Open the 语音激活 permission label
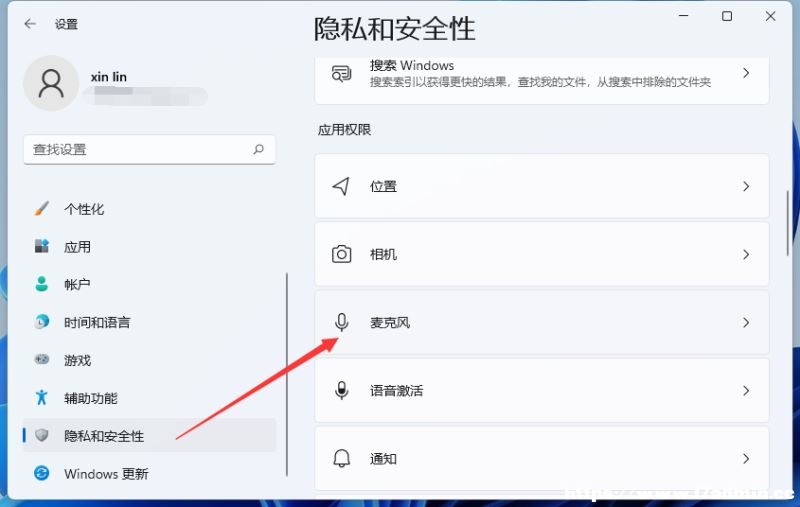Viewport: 800px width, 507px height. coord(396,391)
